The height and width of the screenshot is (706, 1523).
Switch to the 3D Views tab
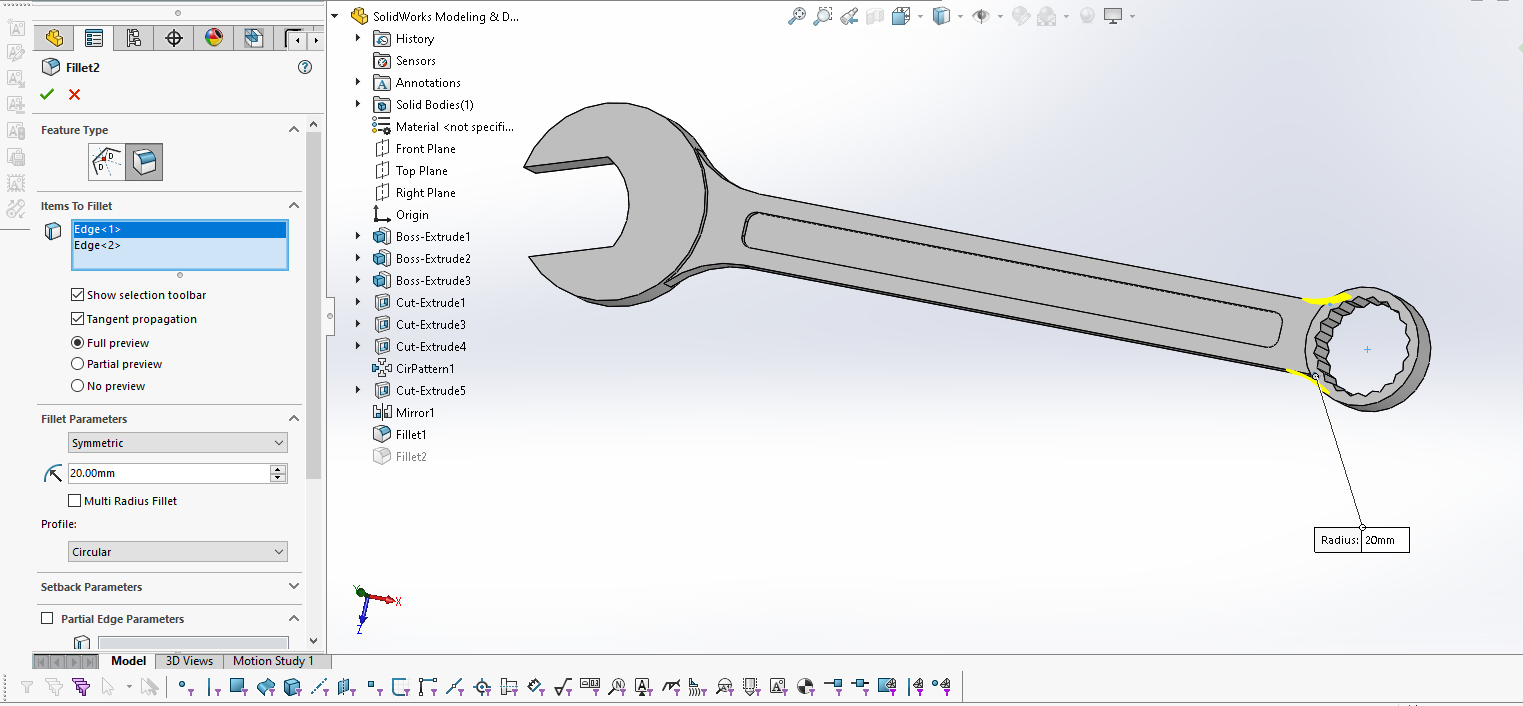(x=189, y=661)
